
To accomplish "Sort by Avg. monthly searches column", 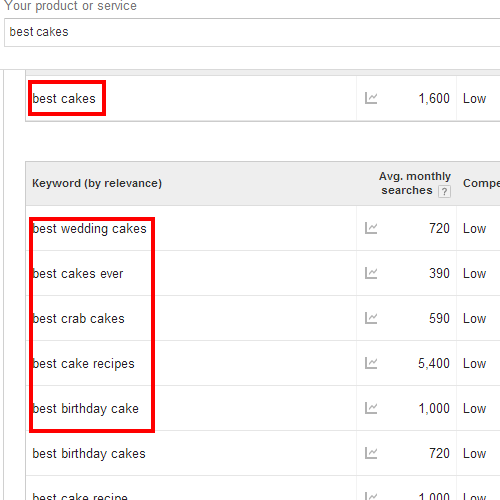I will pos(415,183).
